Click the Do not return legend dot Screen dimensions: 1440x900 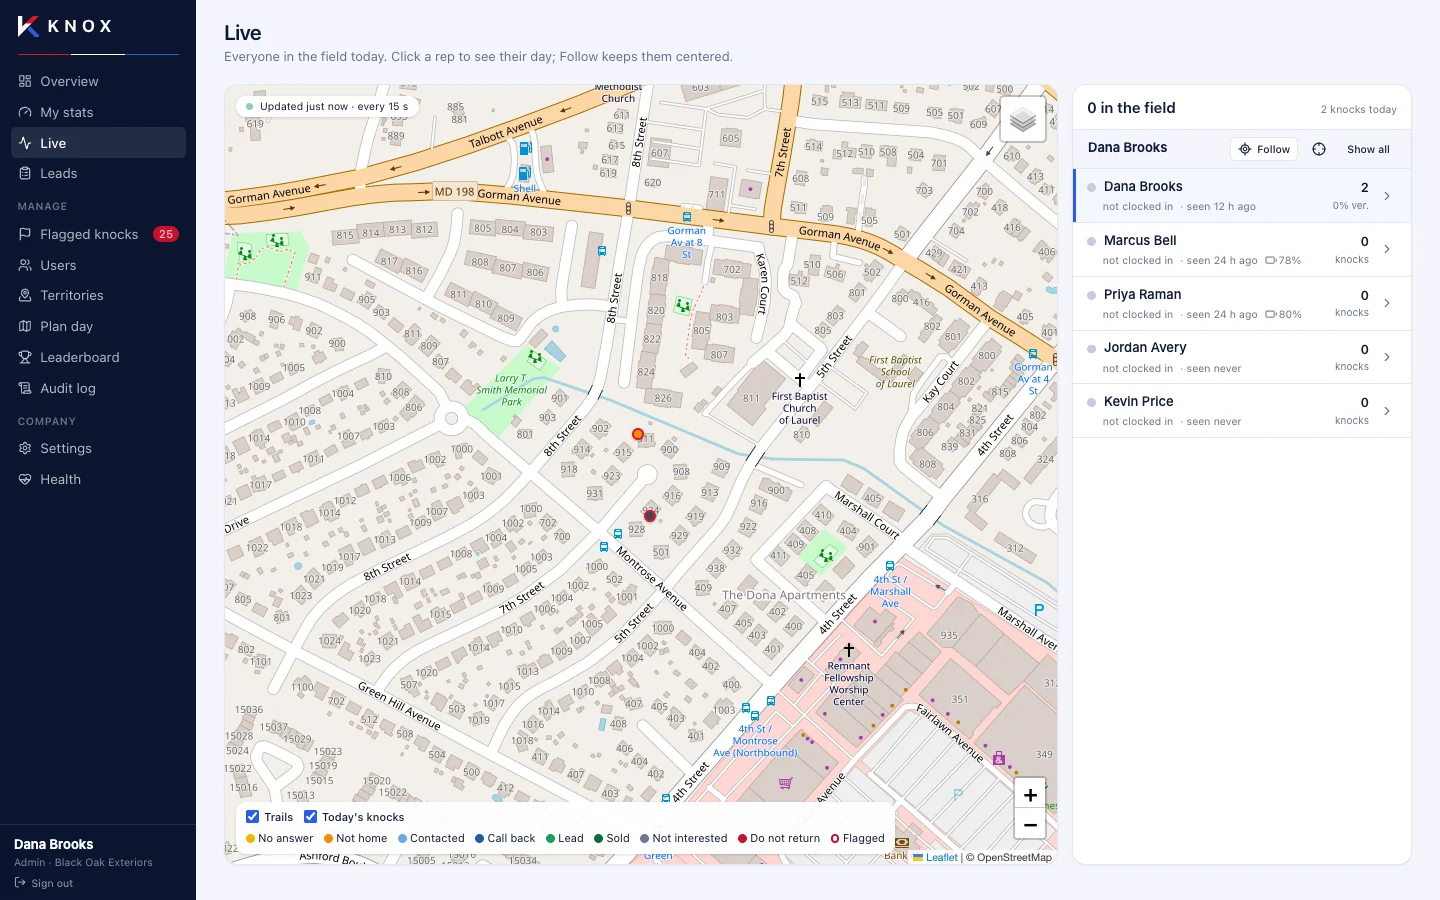pos(743,839)
